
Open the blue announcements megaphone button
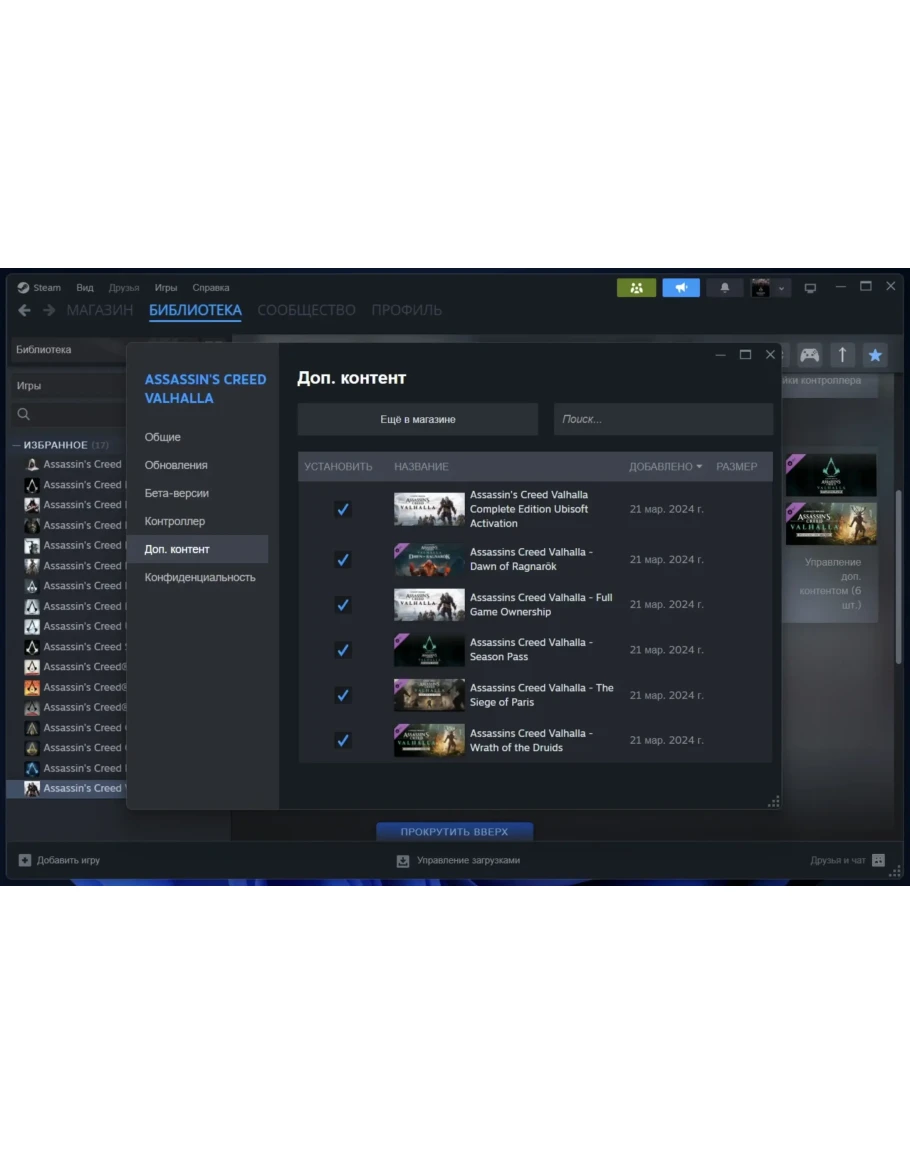[x=681, y=288]
